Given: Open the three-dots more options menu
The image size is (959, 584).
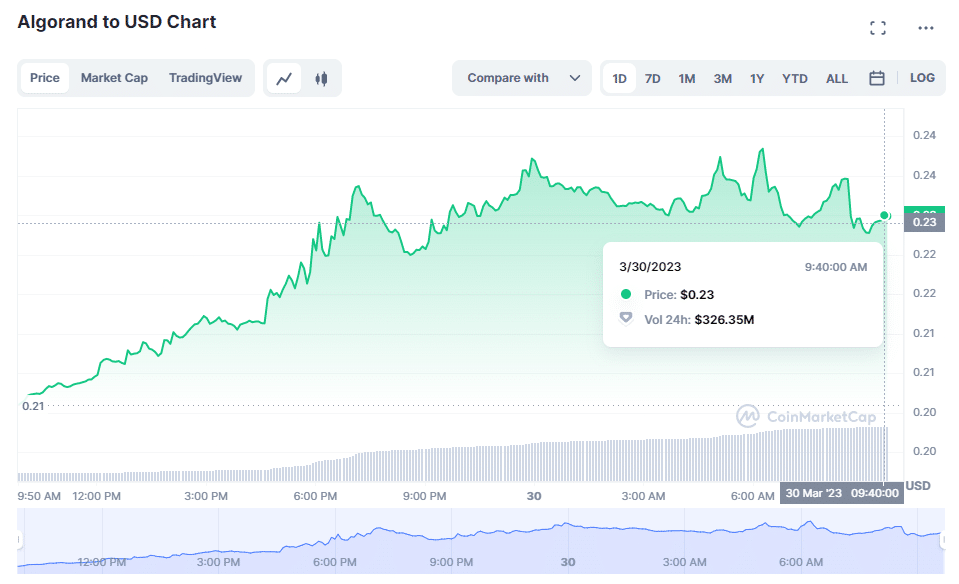Looking at the screenshot, I should click(925, 28).
